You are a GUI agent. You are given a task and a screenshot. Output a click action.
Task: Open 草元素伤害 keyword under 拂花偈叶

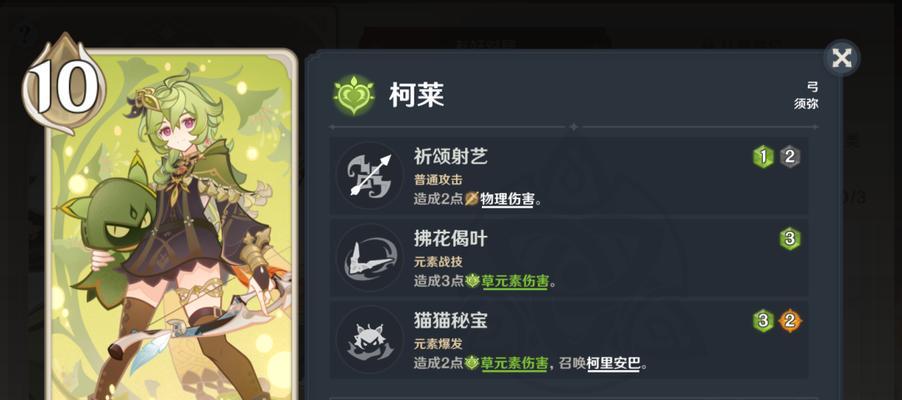tap(515, 281)
